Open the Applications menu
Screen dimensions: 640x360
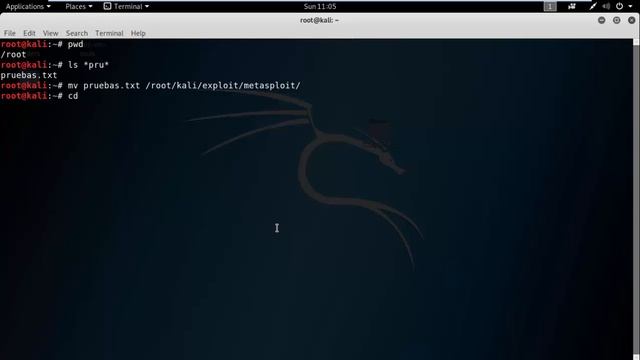(28, 7)
